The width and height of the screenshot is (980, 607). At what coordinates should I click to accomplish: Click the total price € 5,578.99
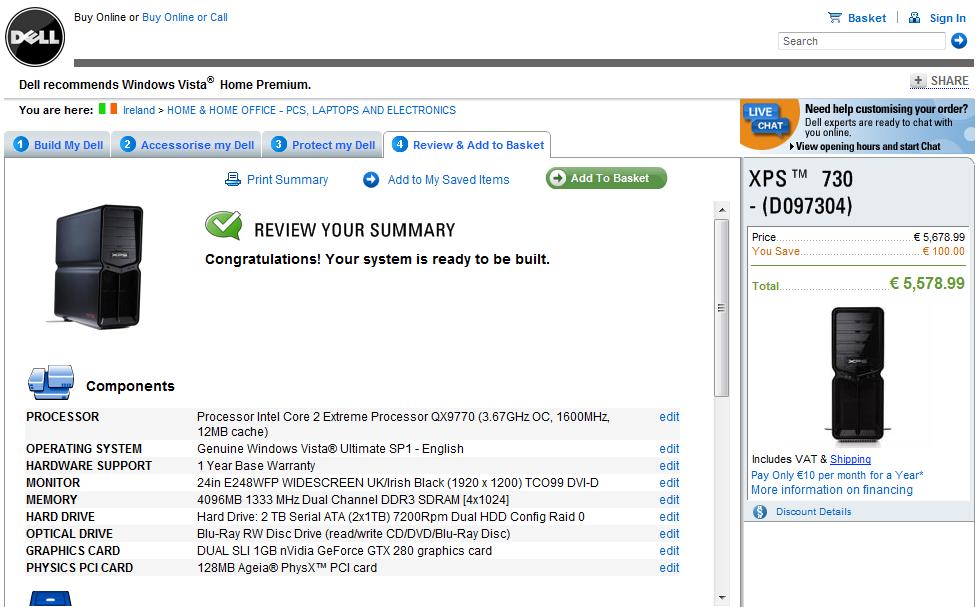(x=927, y=283)
